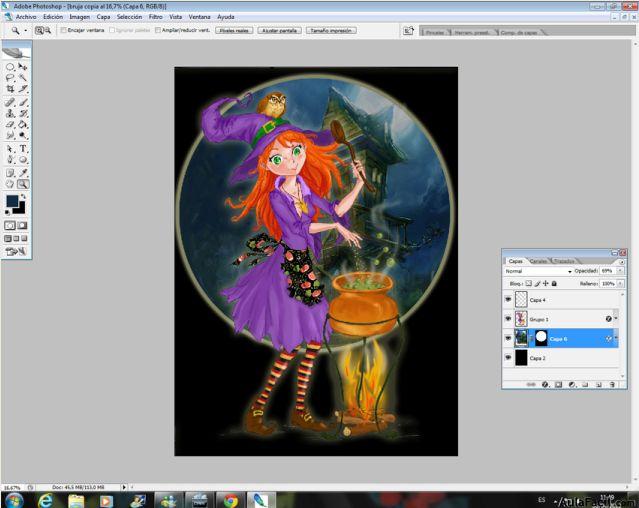
Task: Select the Move tool
Action: click(x=23, y=66)
